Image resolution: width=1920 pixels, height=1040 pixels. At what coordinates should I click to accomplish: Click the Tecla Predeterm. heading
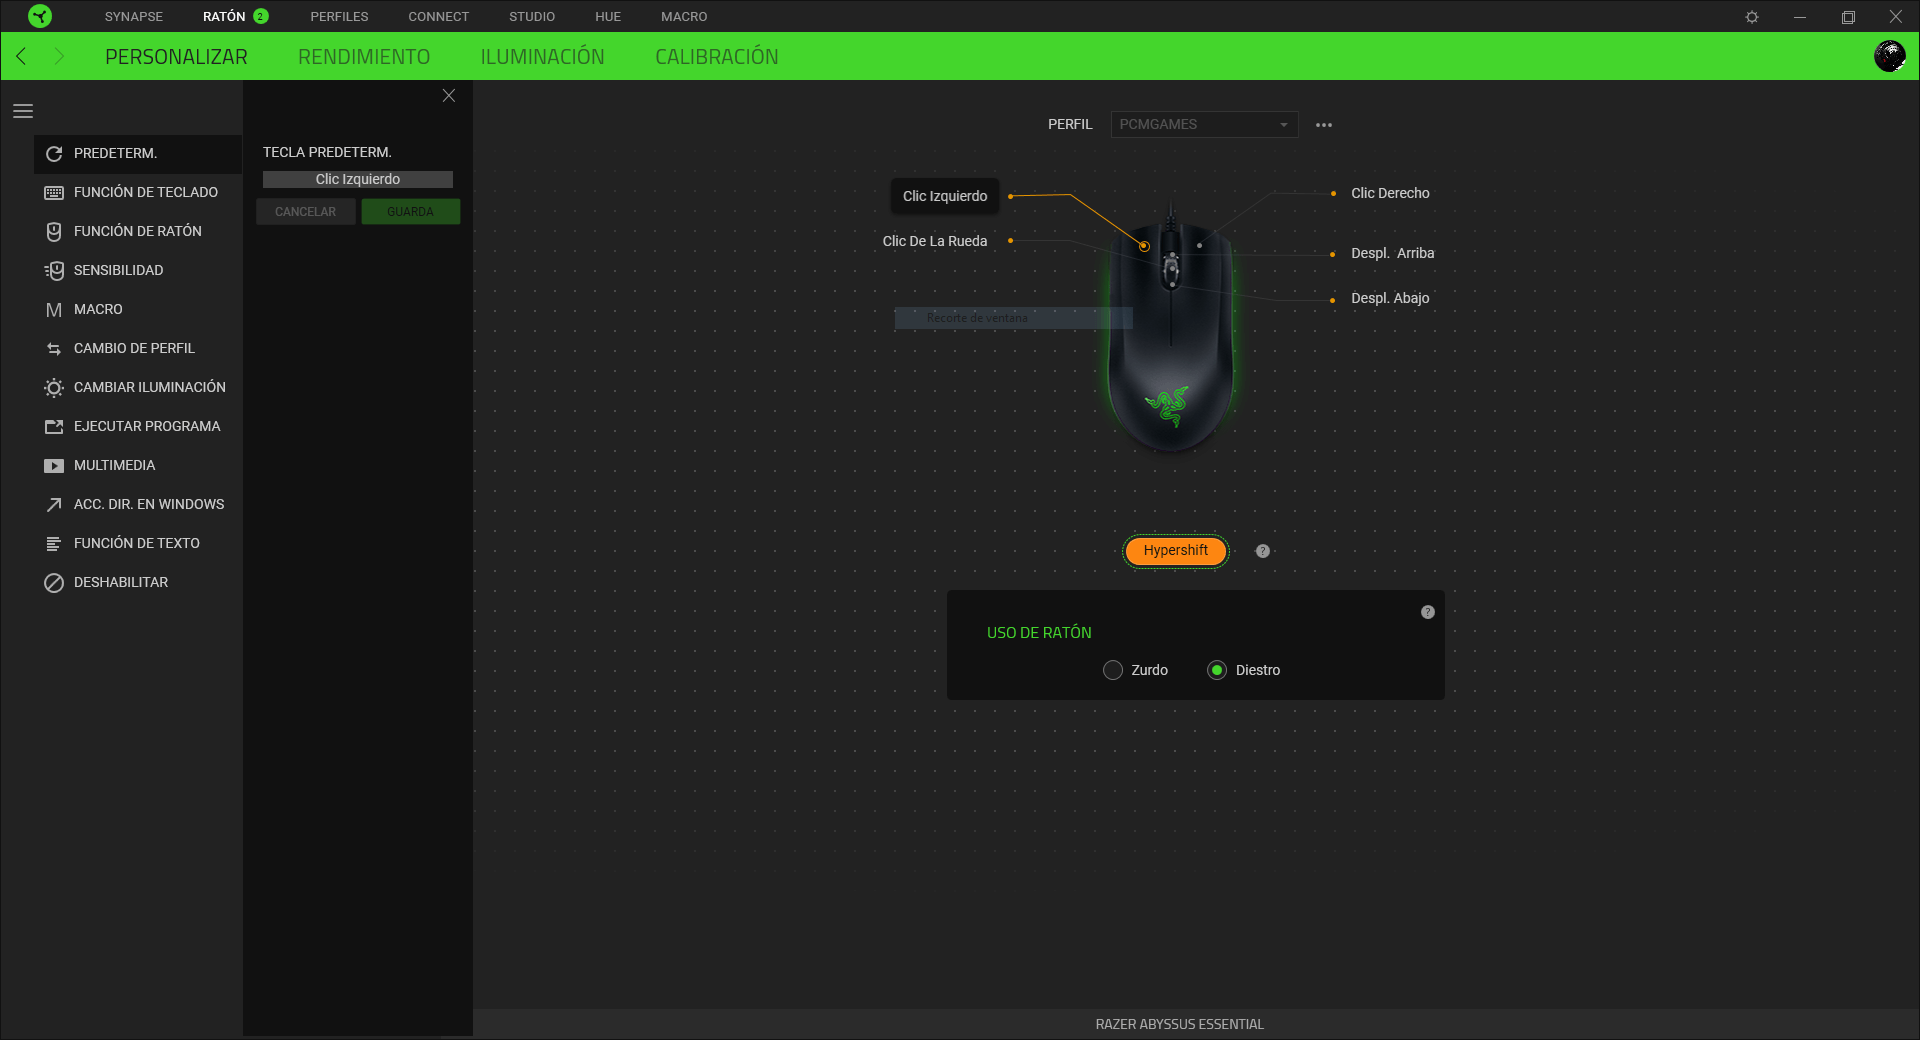pos(327,152)
